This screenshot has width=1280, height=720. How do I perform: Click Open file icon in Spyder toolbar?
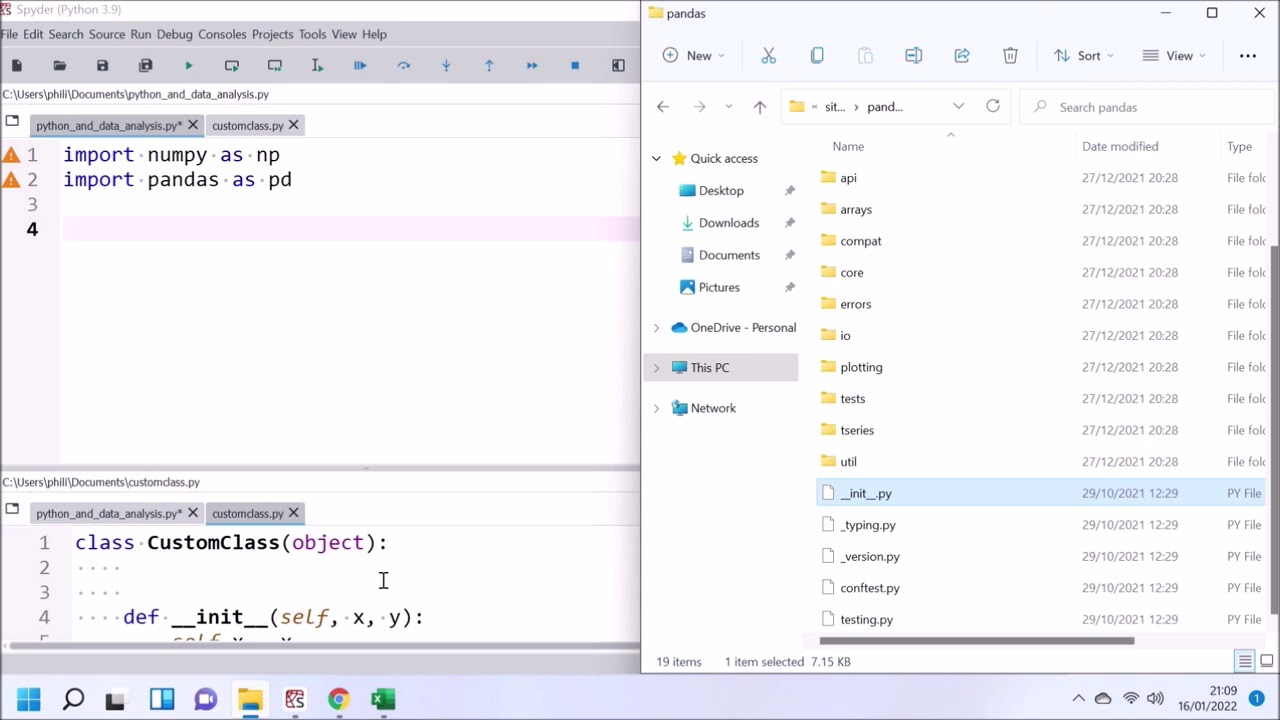tap(60, 66)
